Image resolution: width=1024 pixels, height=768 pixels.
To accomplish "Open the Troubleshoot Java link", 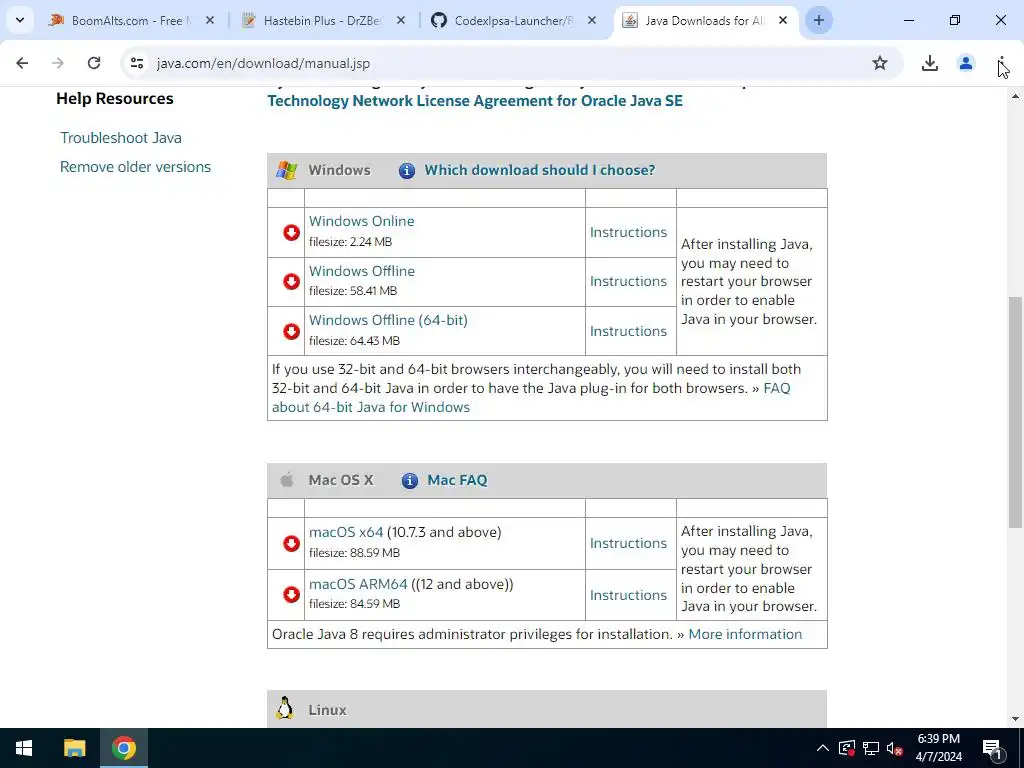I will [121, 138].
